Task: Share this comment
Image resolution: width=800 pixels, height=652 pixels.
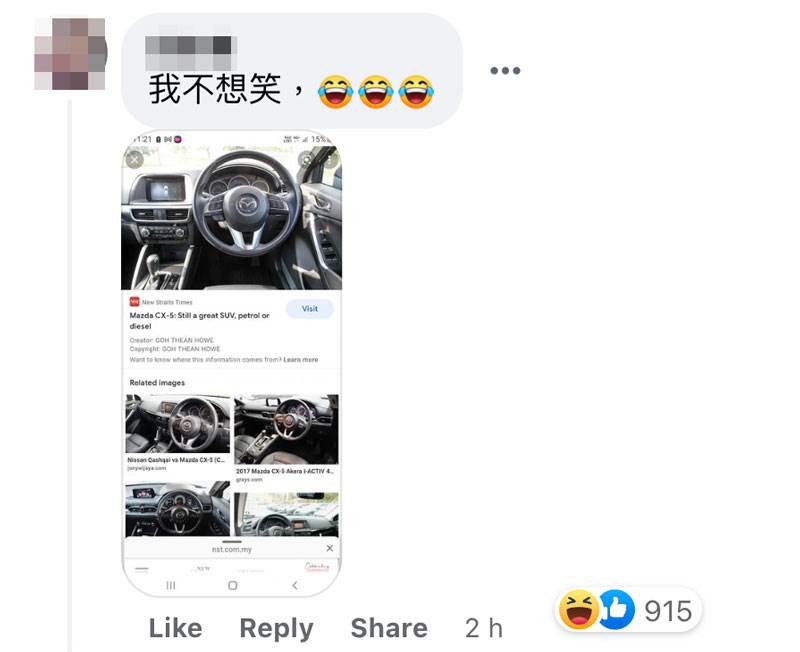Action: tap(389, 628)
